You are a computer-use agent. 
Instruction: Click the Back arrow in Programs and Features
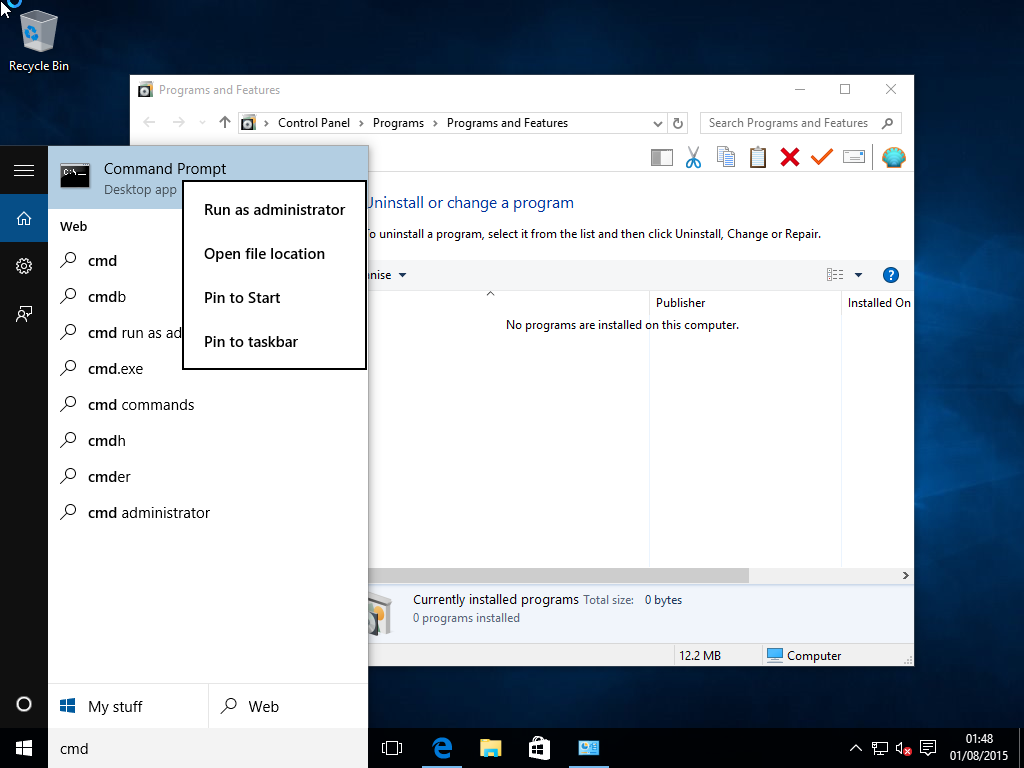tap(150, 122)
